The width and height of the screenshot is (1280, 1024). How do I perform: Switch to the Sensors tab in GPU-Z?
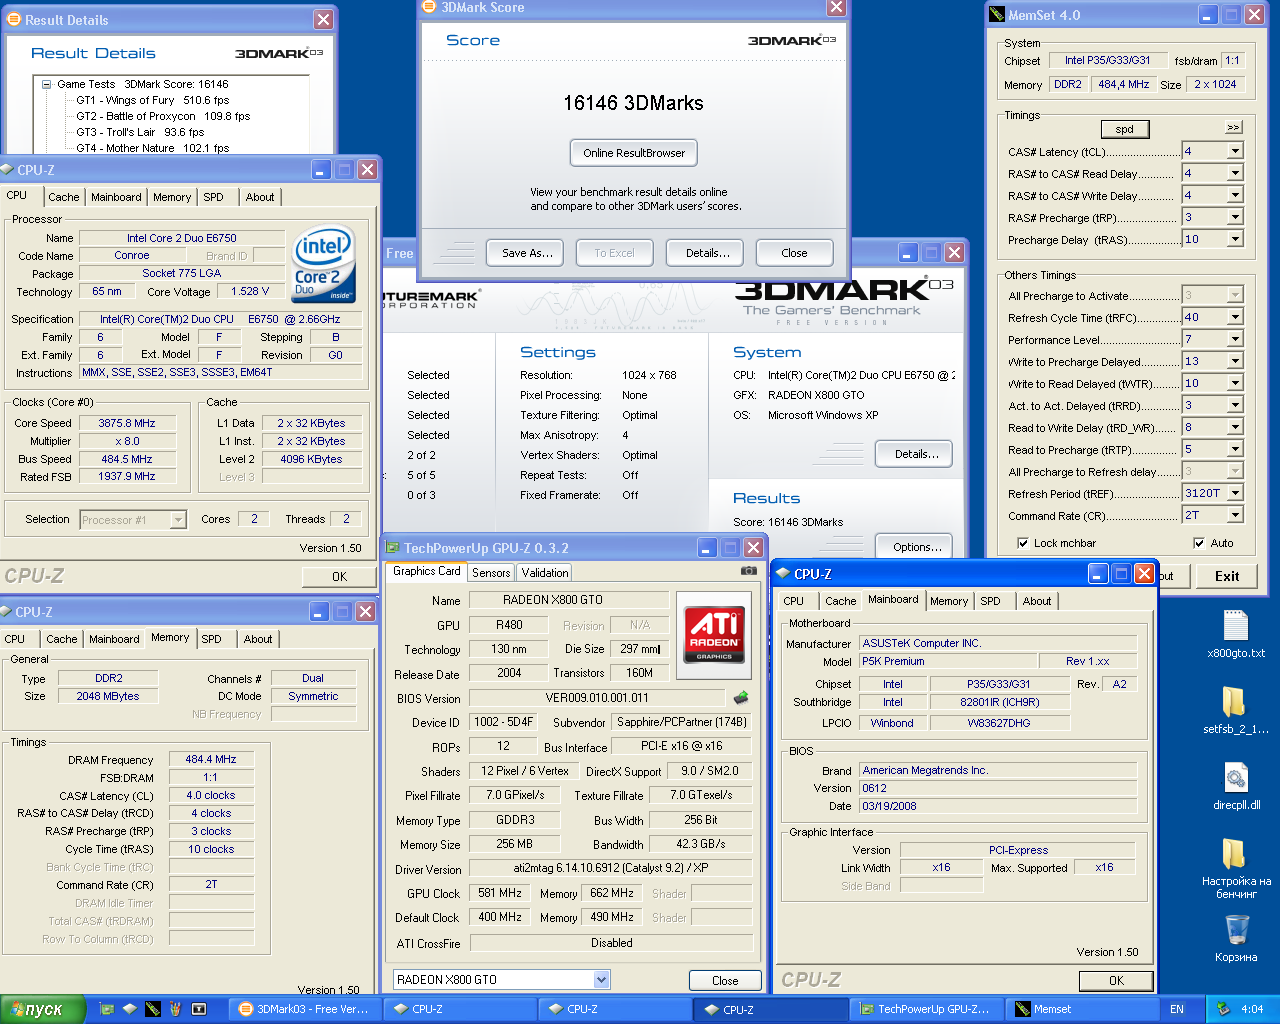[491, 573]
